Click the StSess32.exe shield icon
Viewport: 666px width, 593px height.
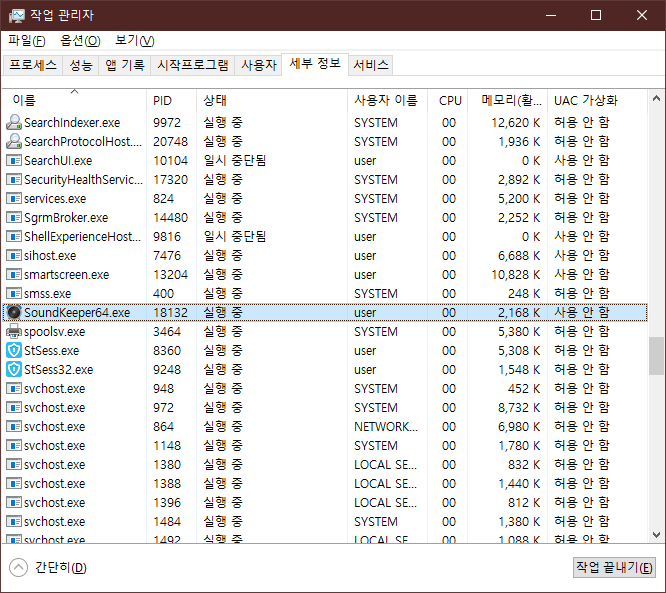point(14,370)
